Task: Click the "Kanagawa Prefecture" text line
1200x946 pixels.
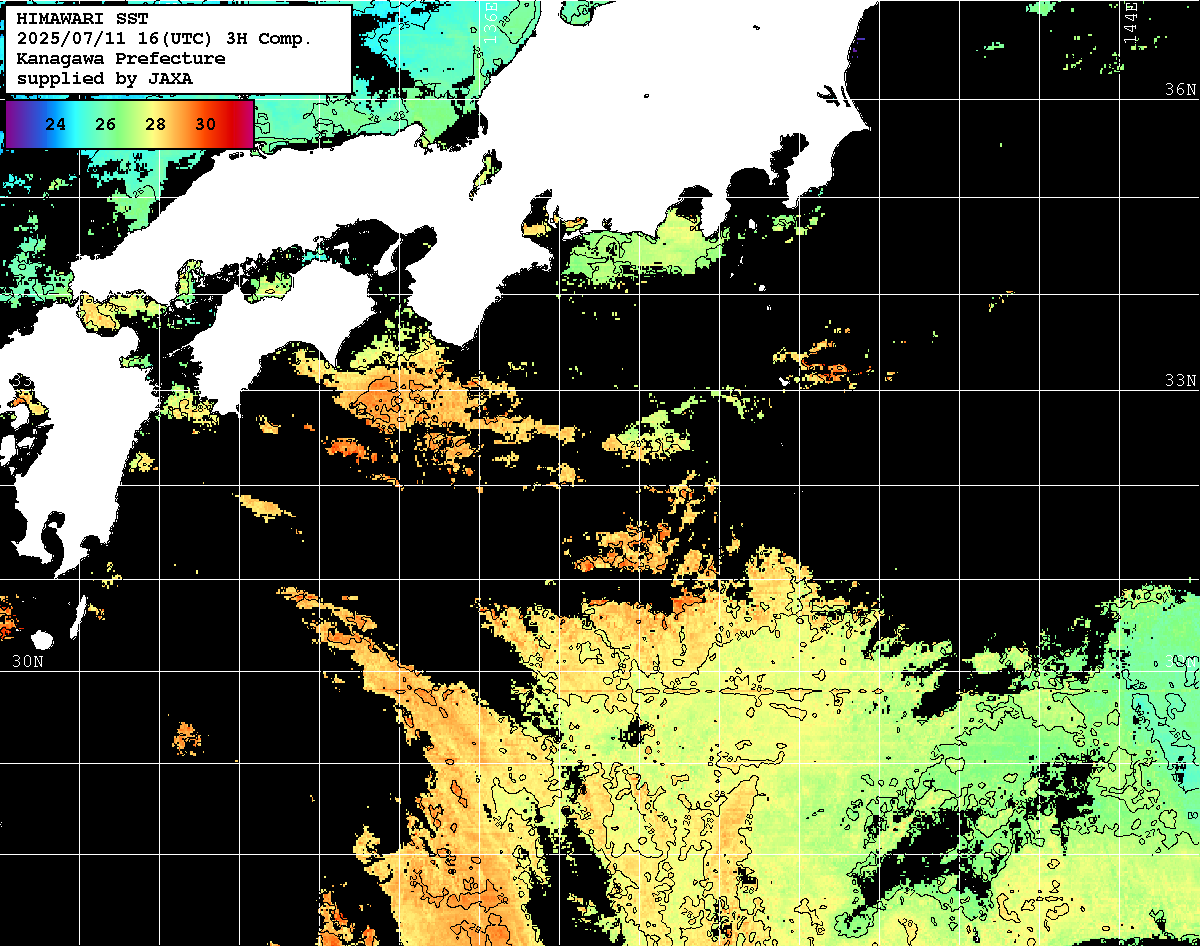Action: (120, 59)
